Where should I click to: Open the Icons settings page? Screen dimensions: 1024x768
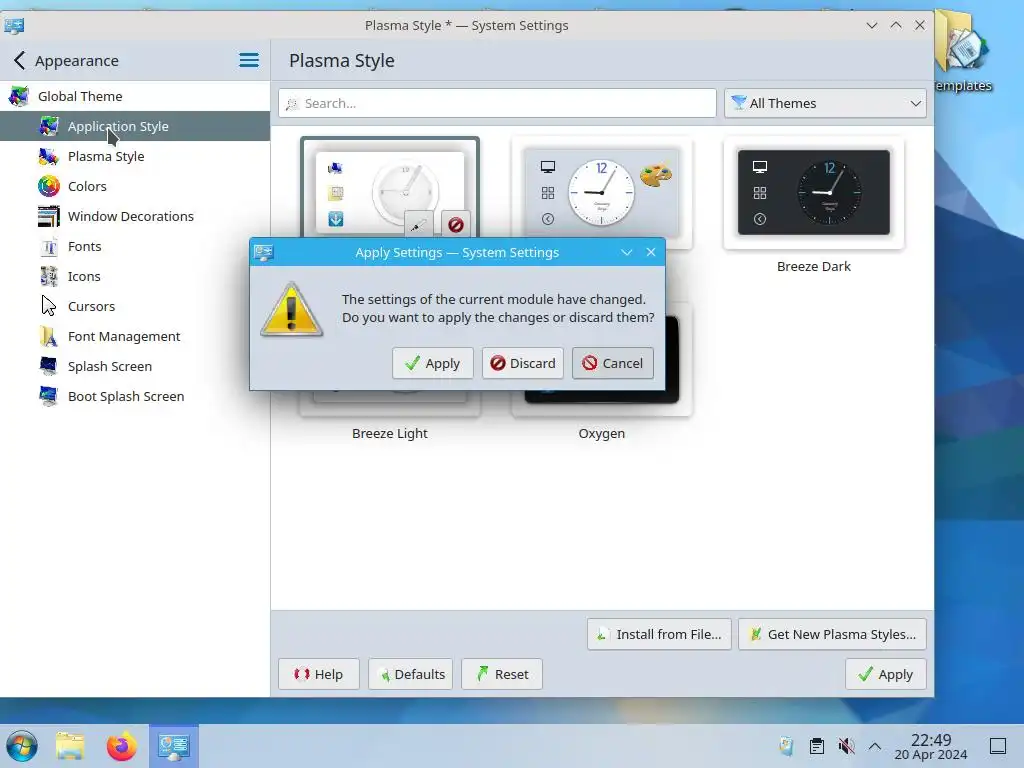point(135,276)
